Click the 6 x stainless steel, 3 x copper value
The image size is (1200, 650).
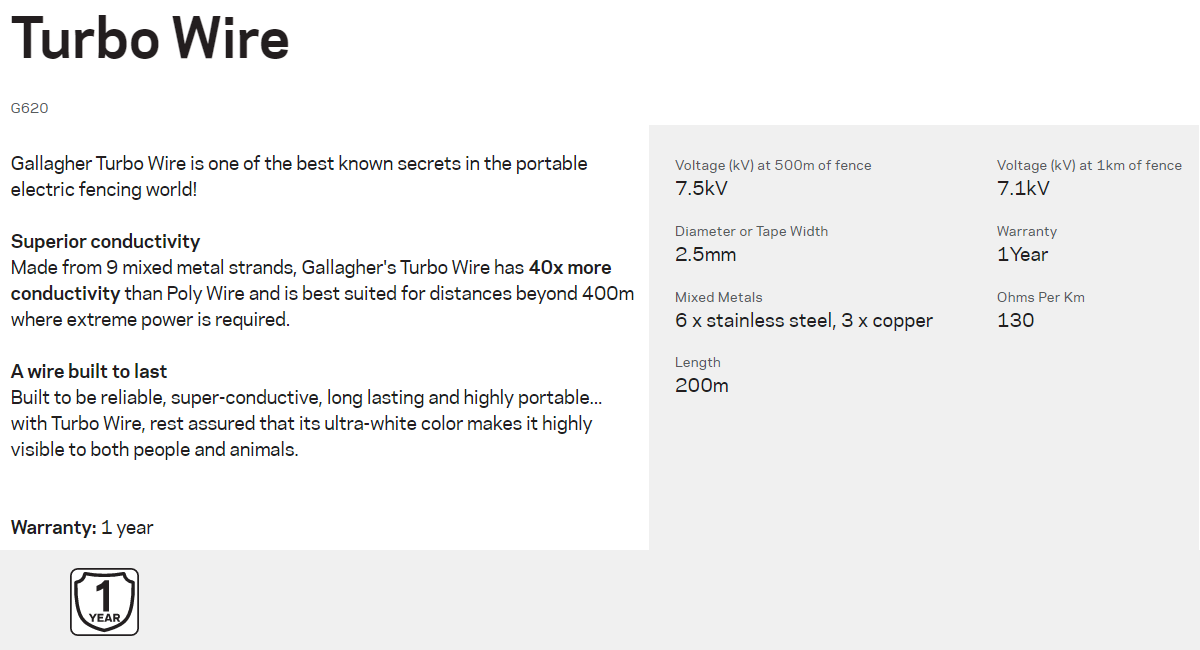coord(804,320)
